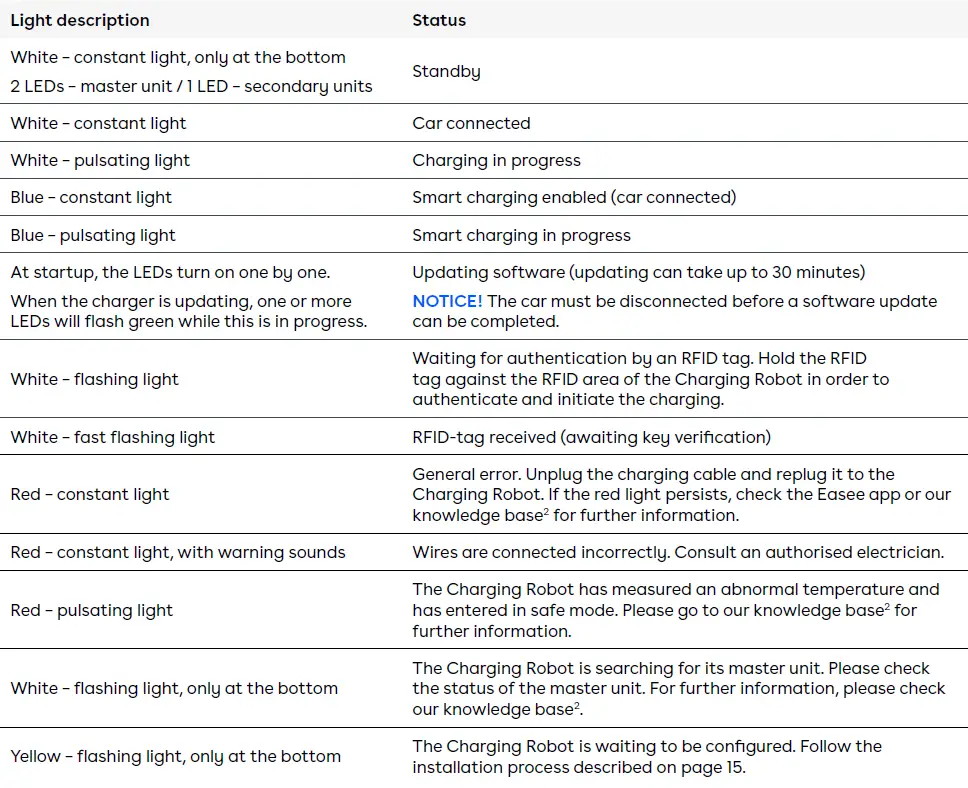Screen dimensions: 968x788
Task: Click 'Smart charging in progress' text
Action: (x=521, y=236)
